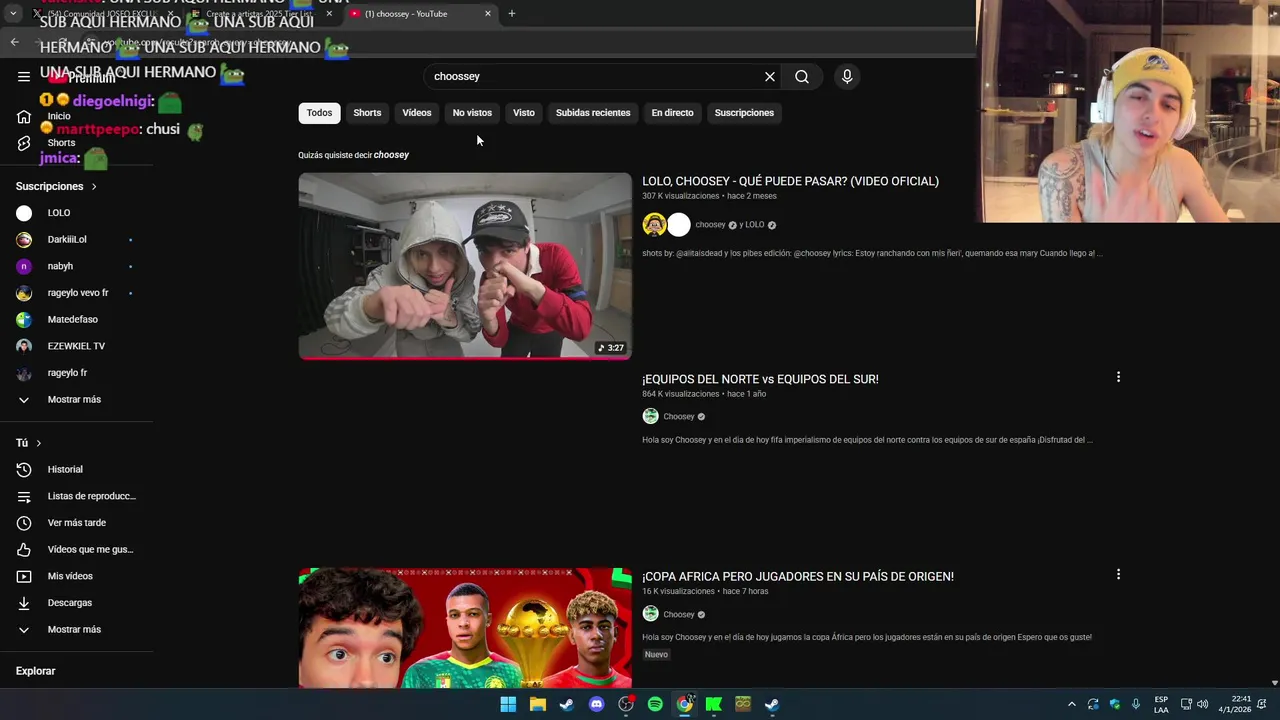Select the Todos filter chip

tap(319, 113)
